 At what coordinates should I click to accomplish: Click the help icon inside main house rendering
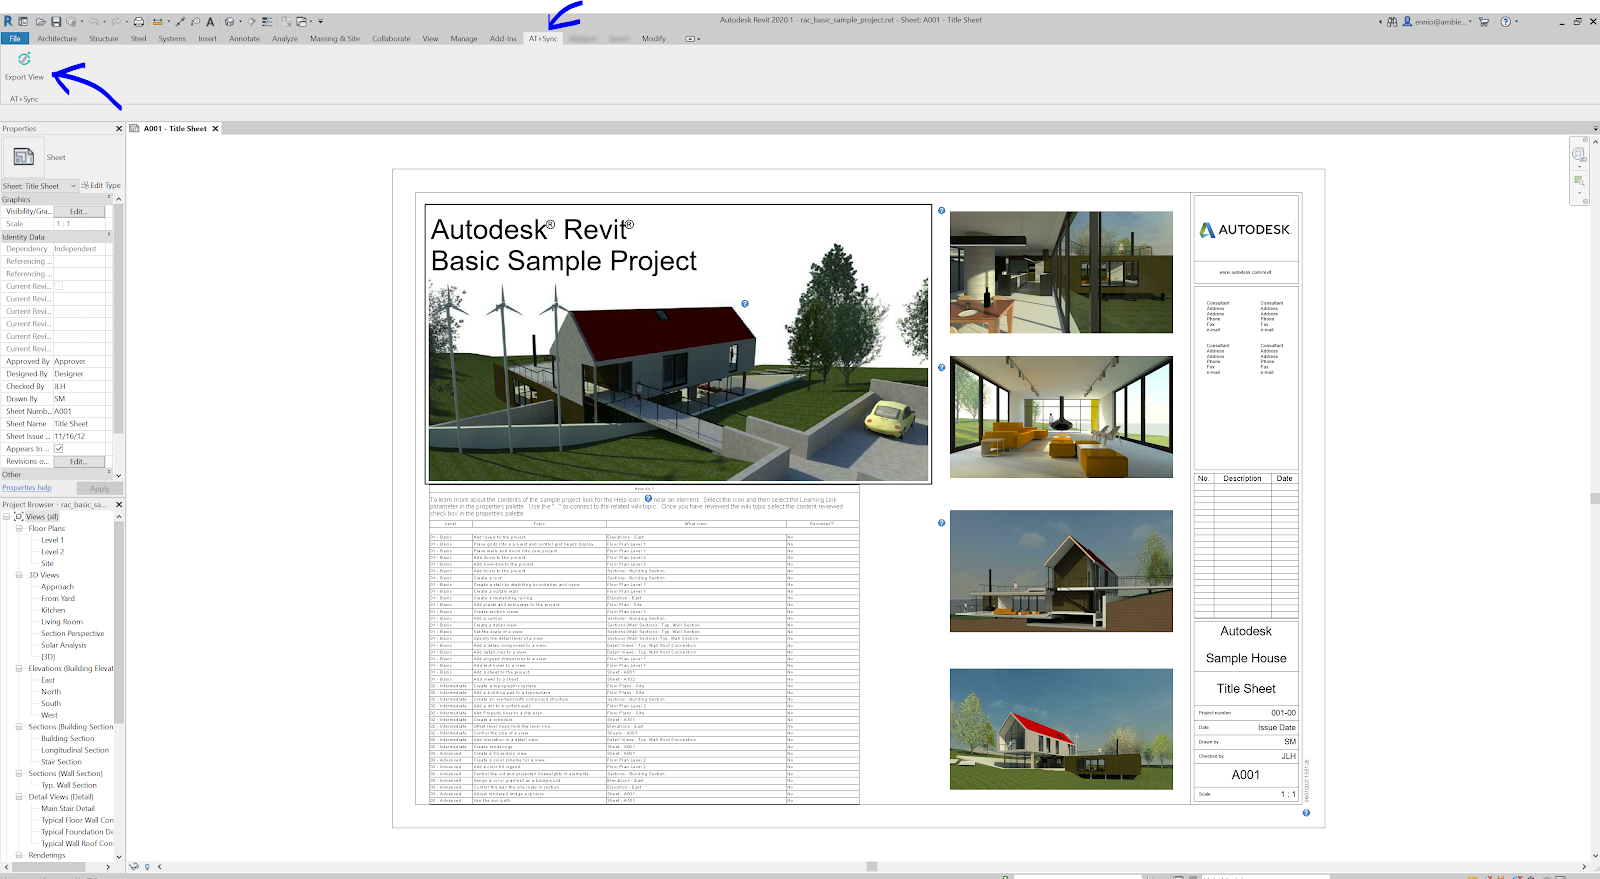click(x=744, y=304)
